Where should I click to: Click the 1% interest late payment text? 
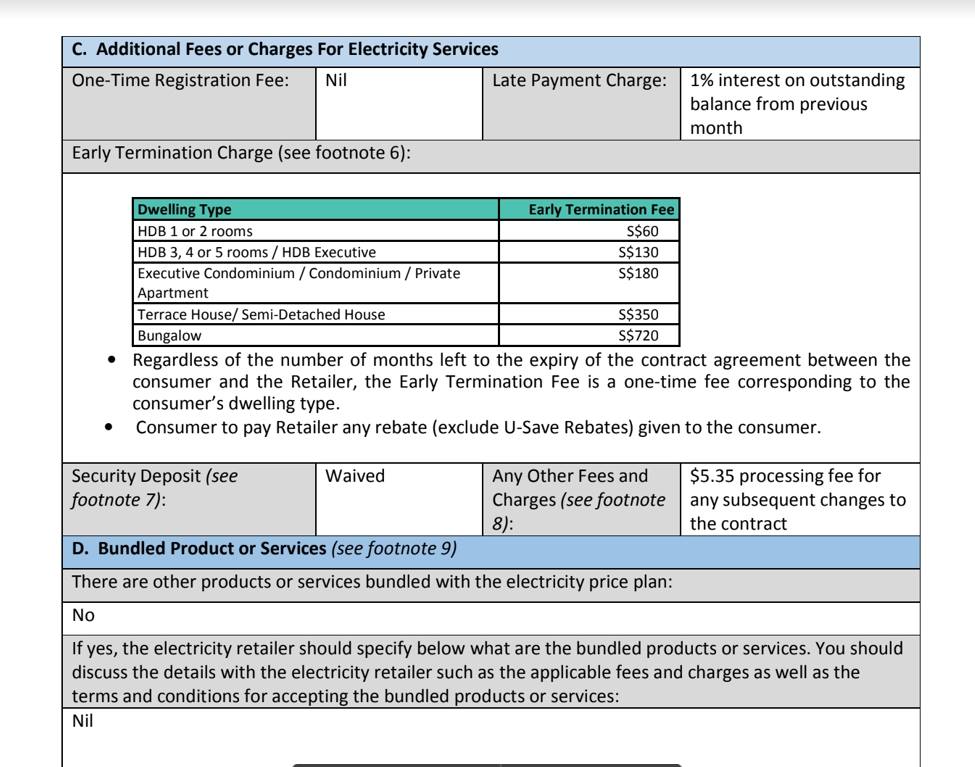click(797, 104)
